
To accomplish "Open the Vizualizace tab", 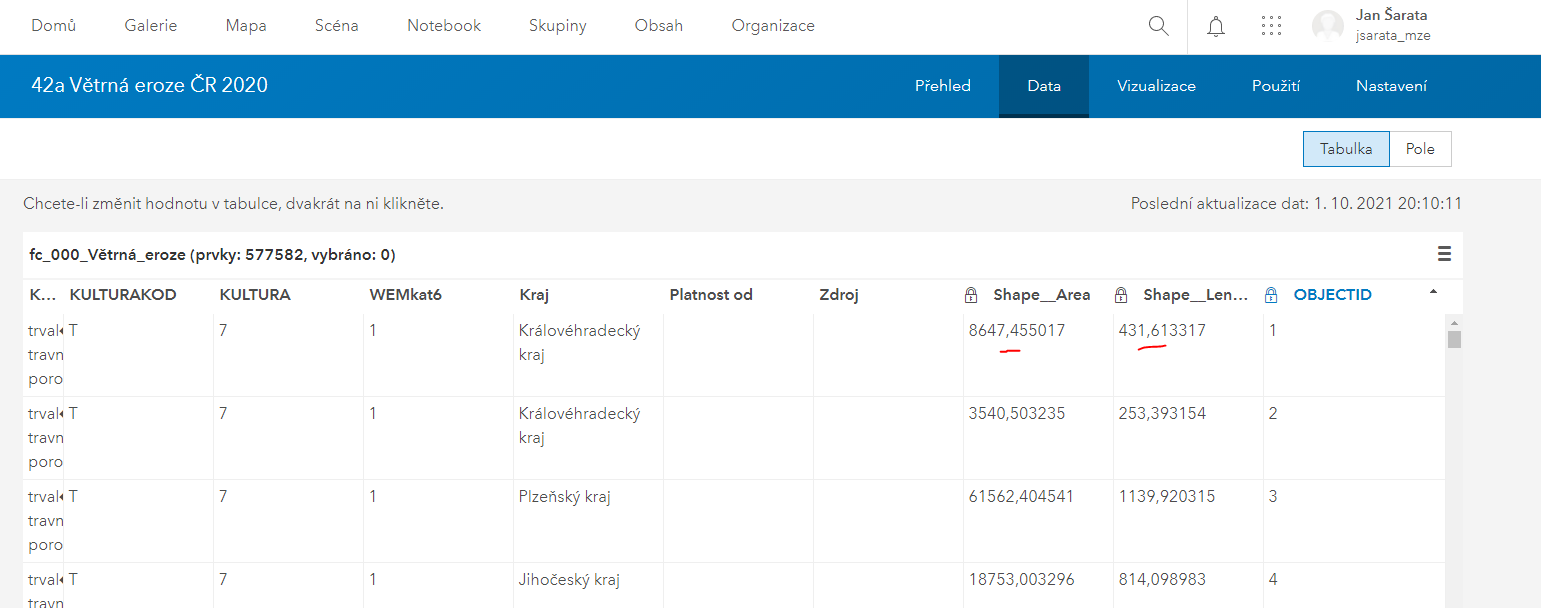I will pos(1156,86).
